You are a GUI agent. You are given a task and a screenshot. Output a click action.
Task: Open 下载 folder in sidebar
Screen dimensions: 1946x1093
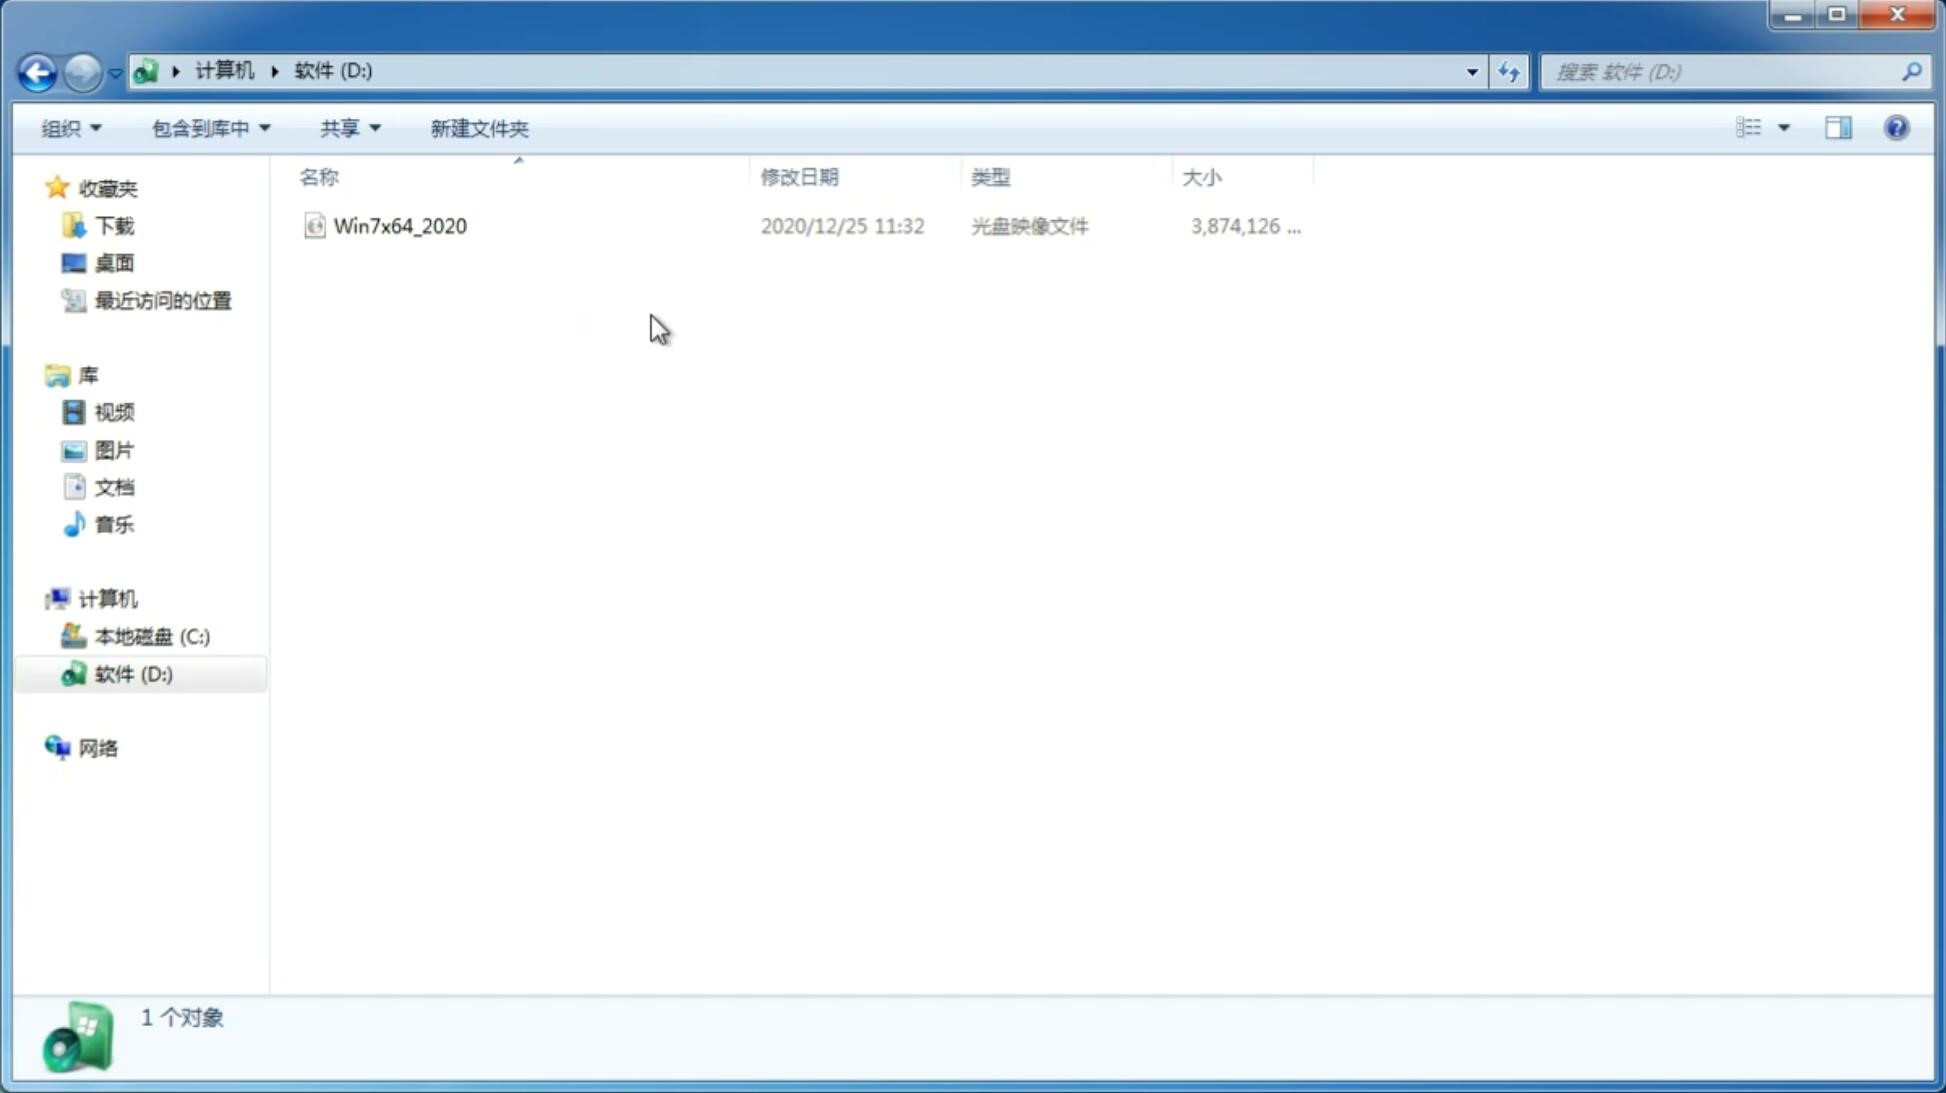(112, 224)
